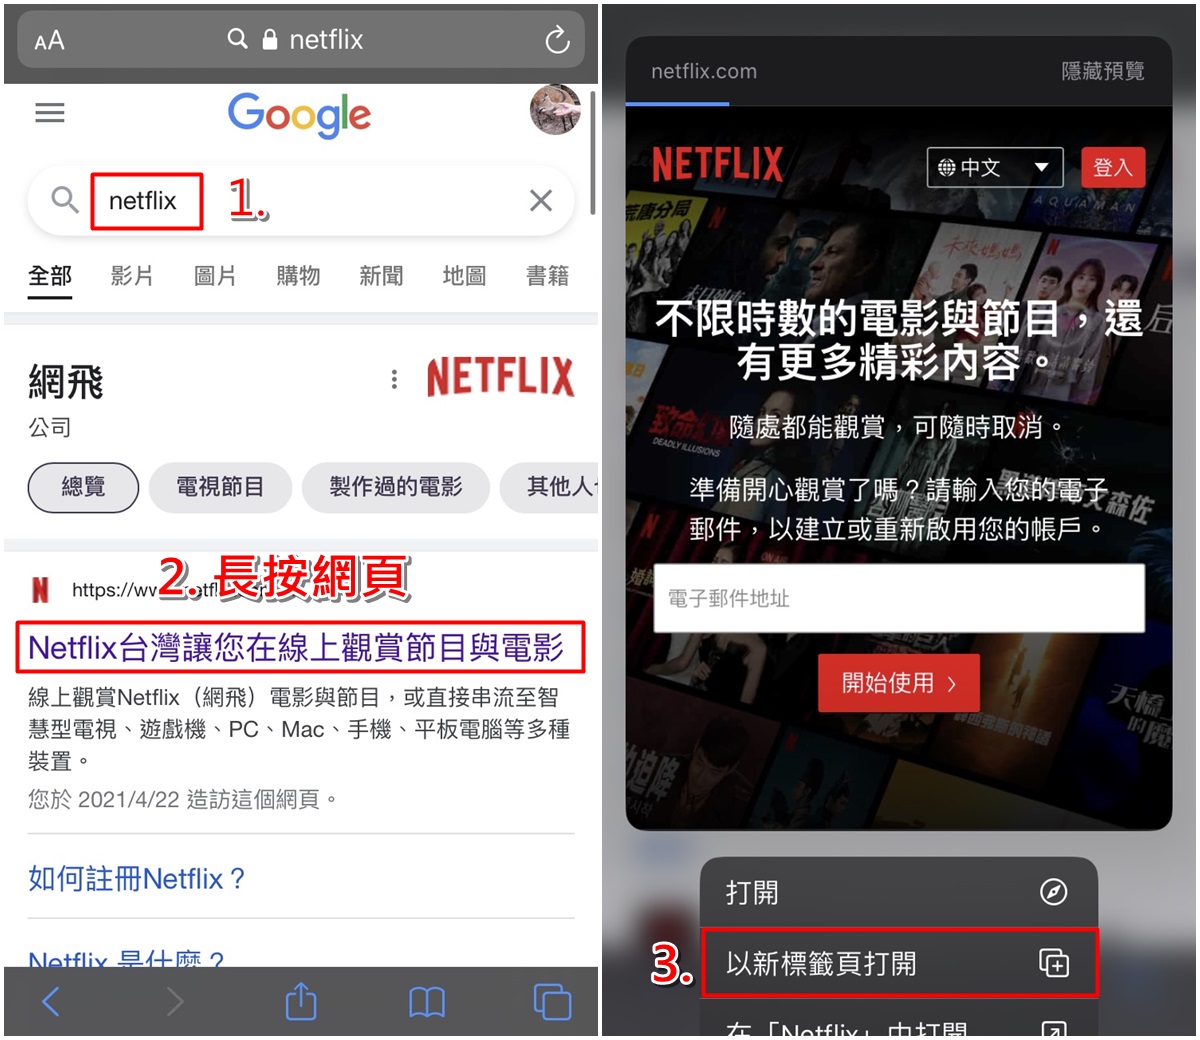Tap the 電子郵件地址 input field
The width and height of the screenshot is (1200, 1040).
pyautogui.click(x=899, y=598)
